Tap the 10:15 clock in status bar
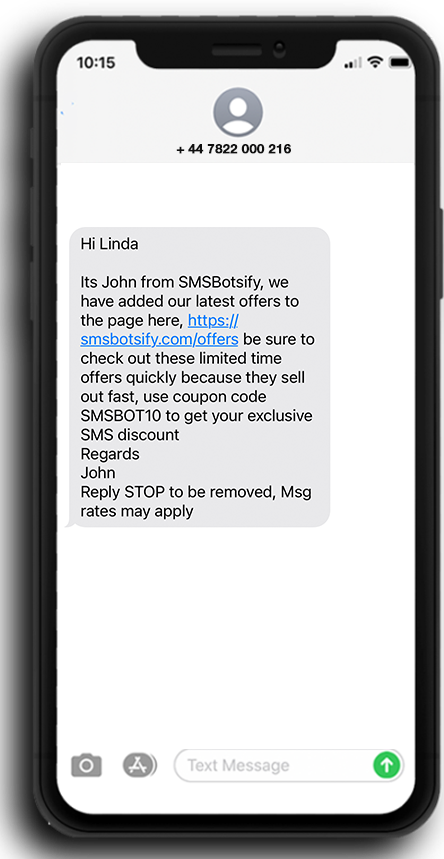This screenshot has width=444, height=859. [96, 63]
